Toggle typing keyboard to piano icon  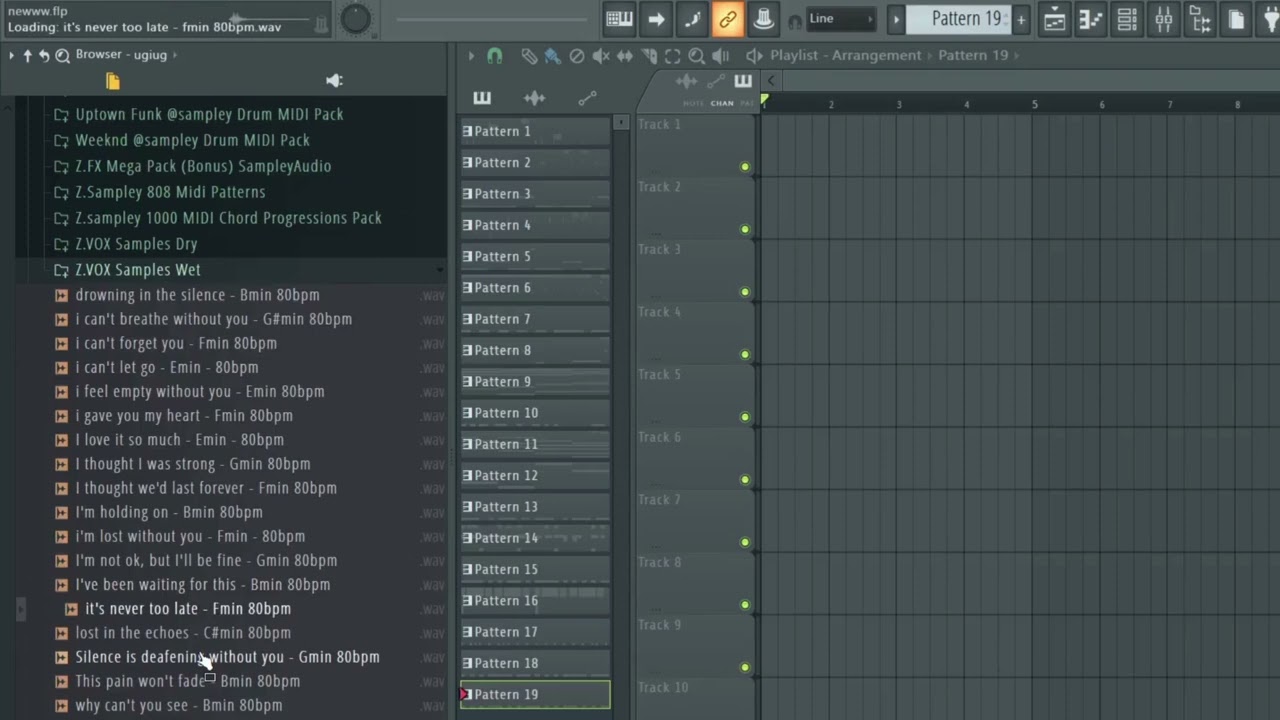coord(620,19)
